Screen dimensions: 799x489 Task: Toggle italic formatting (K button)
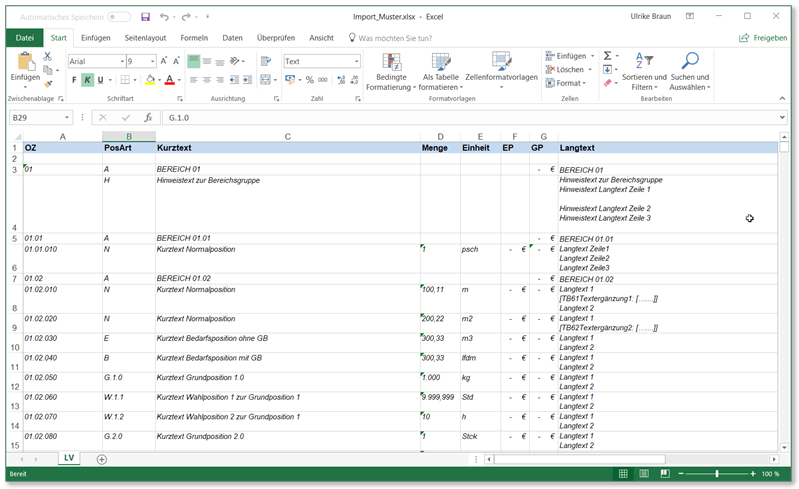(88, 80)
